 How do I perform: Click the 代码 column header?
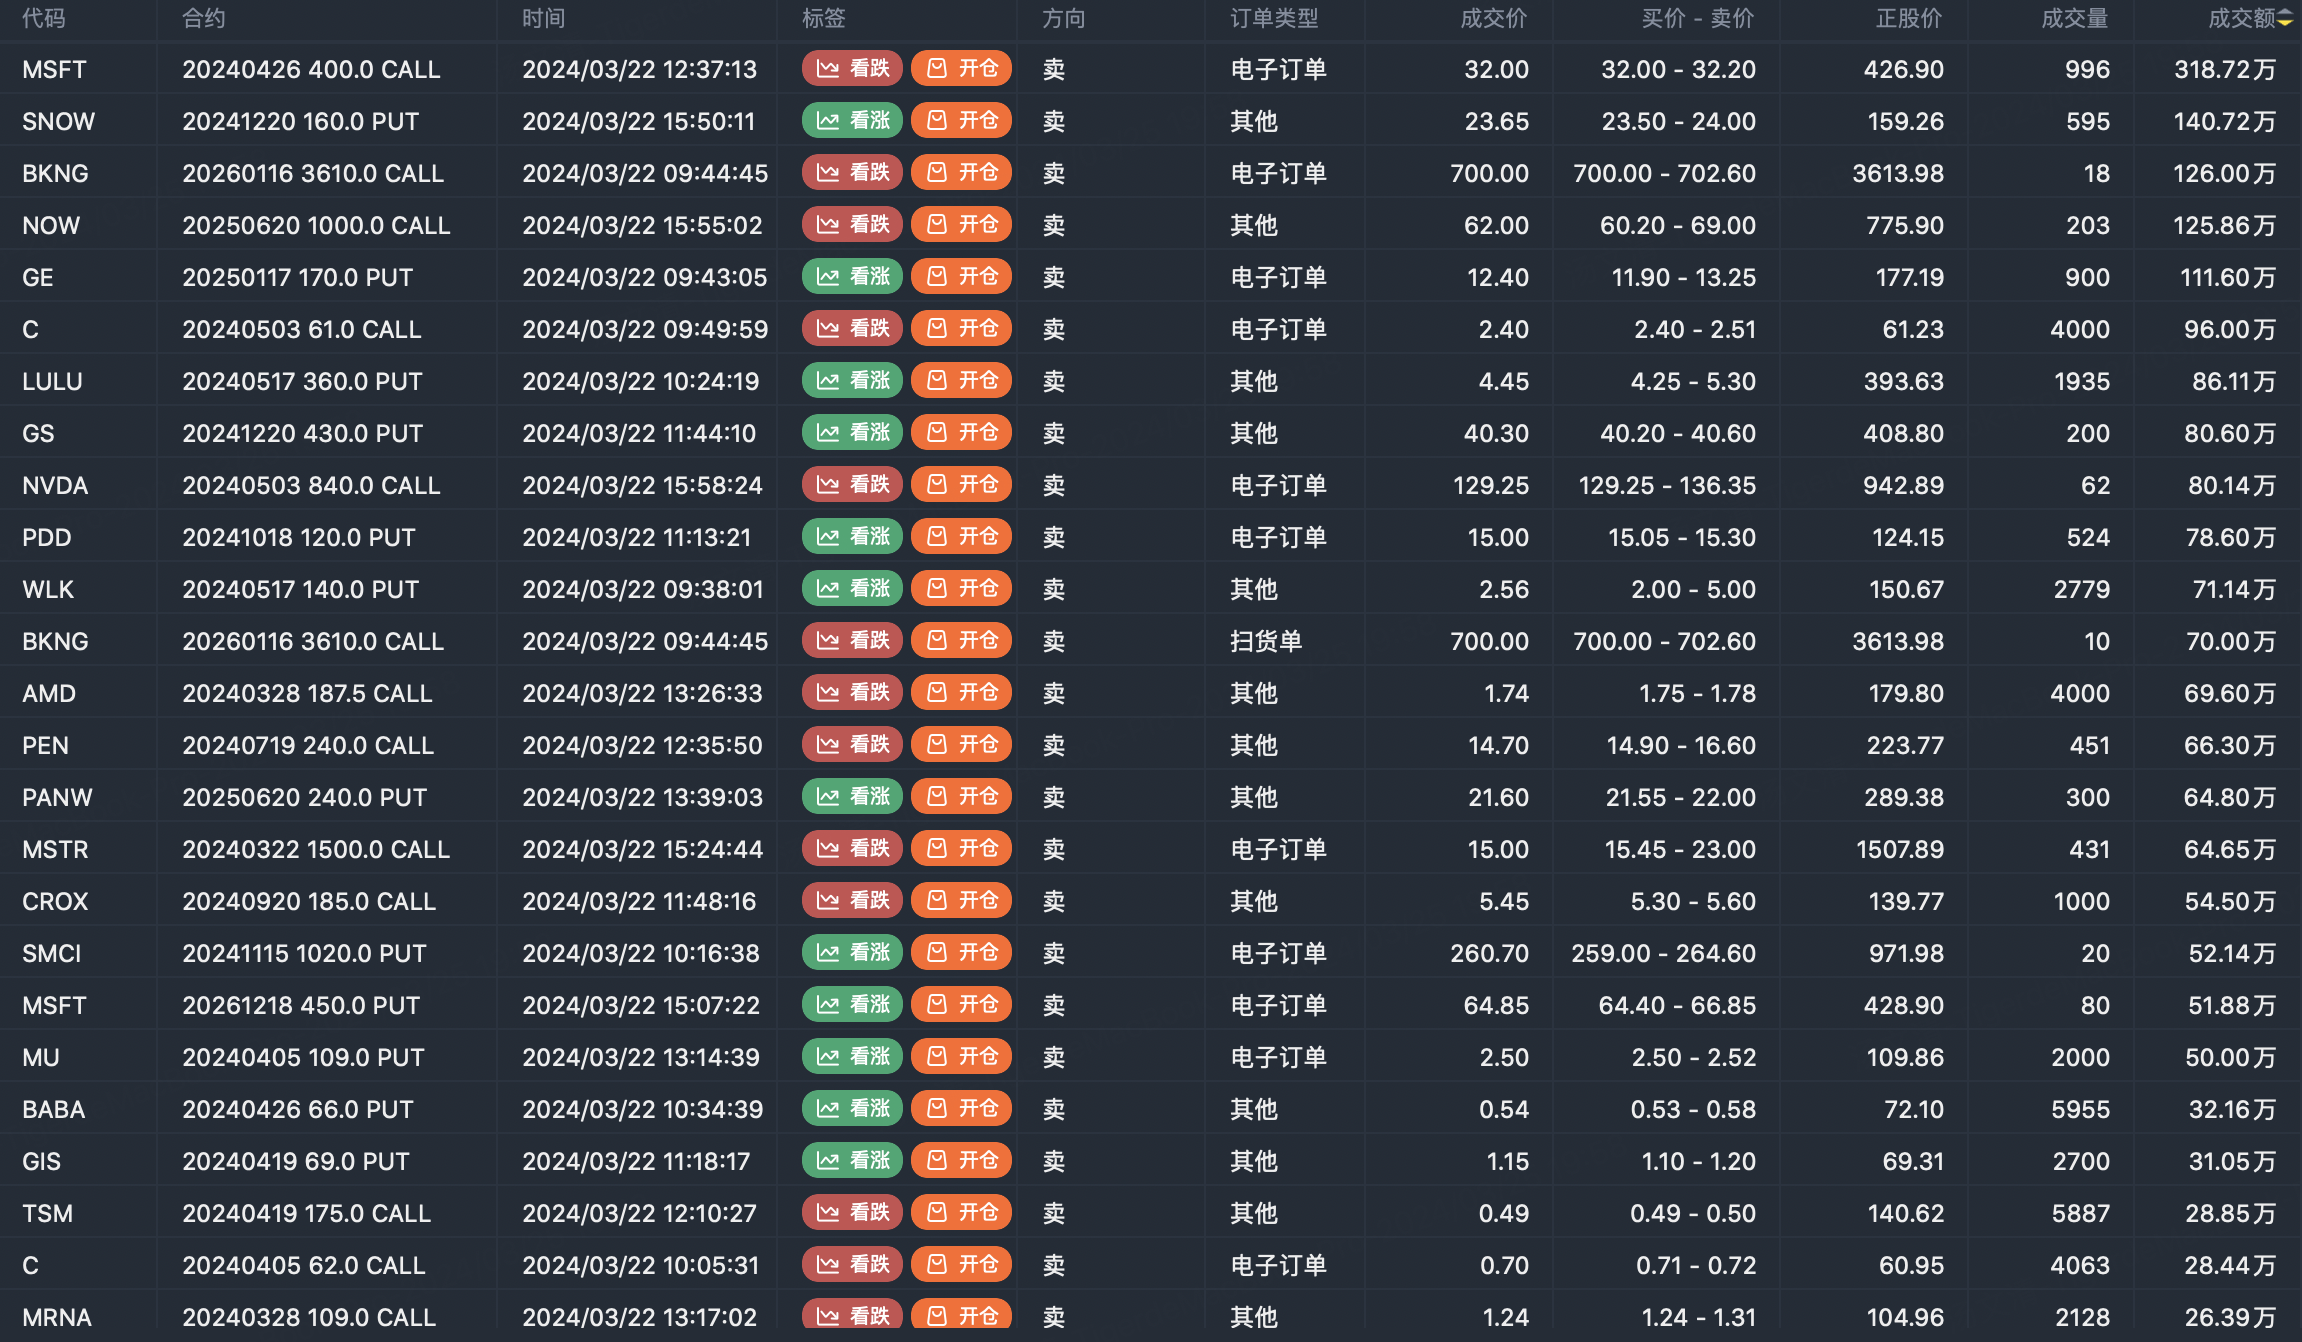[x=44, y=18]
